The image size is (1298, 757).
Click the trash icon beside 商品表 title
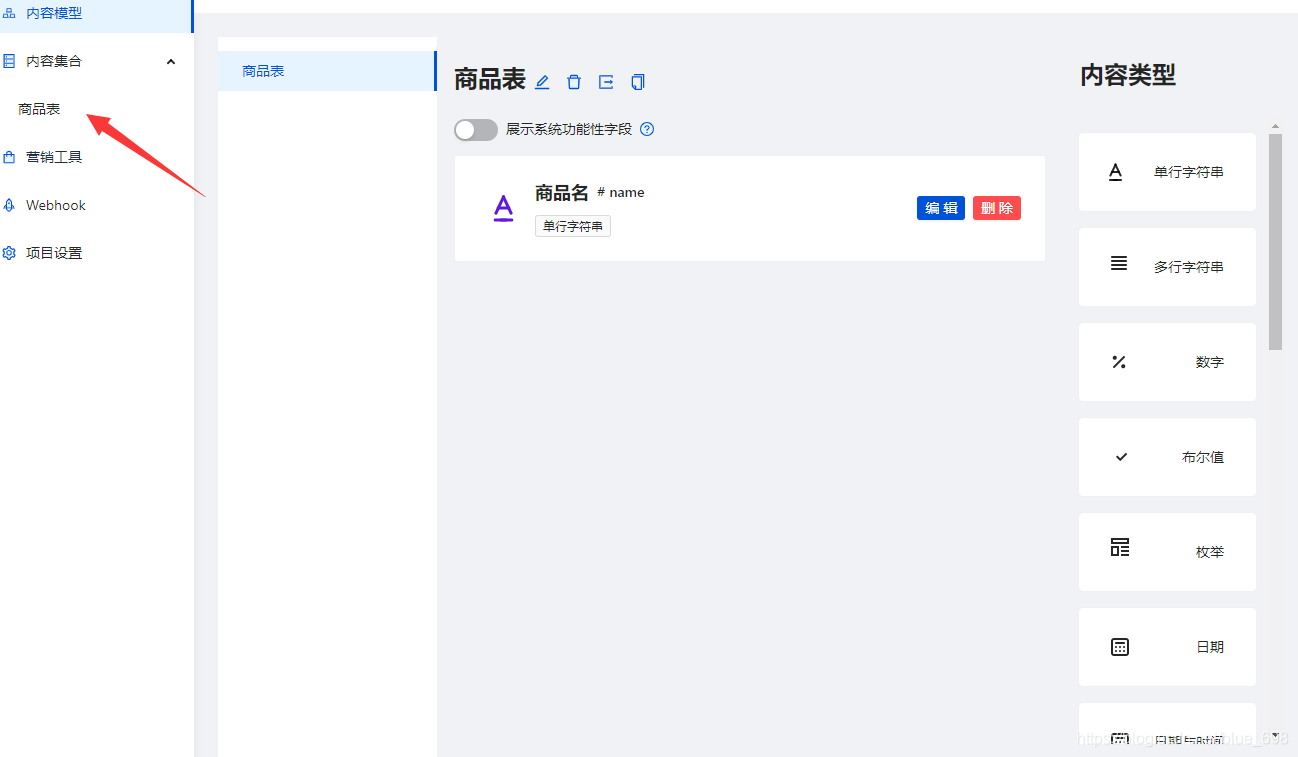click(574, 82)
